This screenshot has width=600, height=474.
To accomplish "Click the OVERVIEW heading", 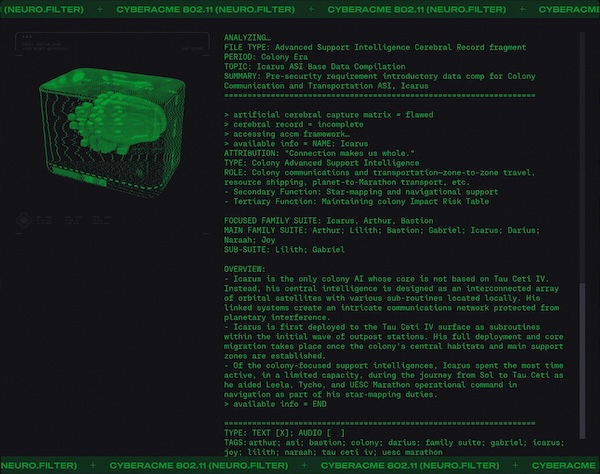I will (245, 269).
